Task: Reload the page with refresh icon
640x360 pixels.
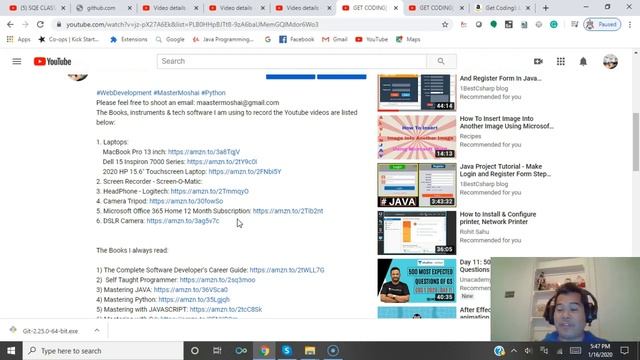Action: (x=40, y=24)
